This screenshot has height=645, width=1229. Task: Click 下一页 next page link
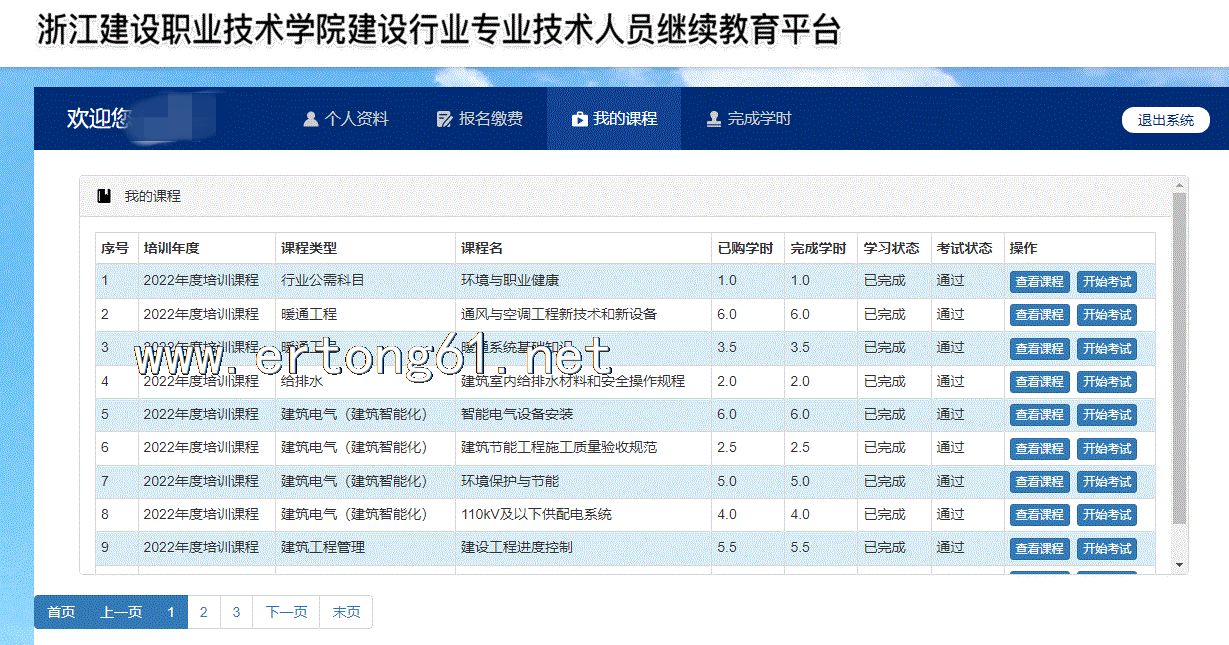pos(286,612)
